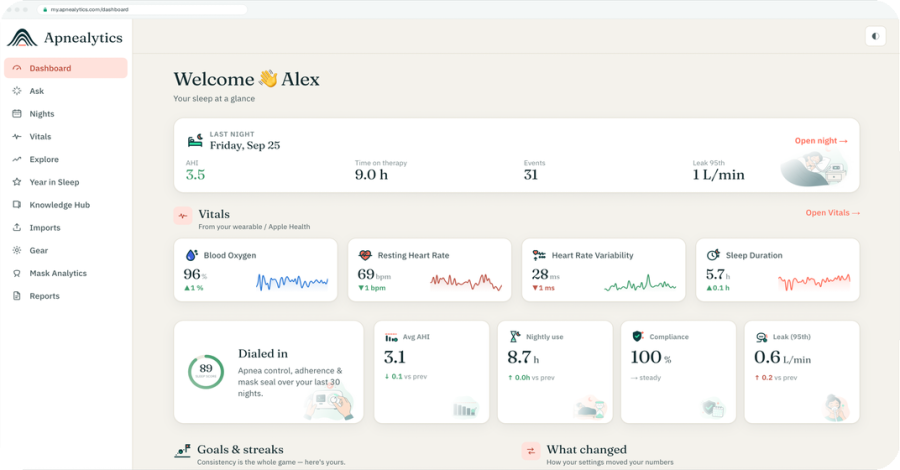The image size is (900, 470).
Task: Click the Vitals pulse icon heading
Action: [183, 216]
